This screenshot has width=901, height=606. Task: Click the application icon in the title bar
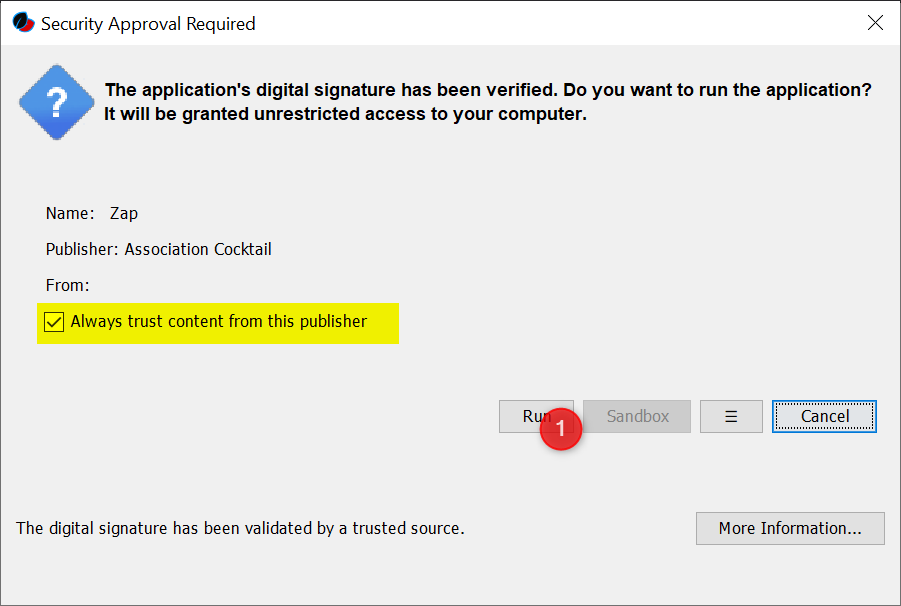click(22, 22)
